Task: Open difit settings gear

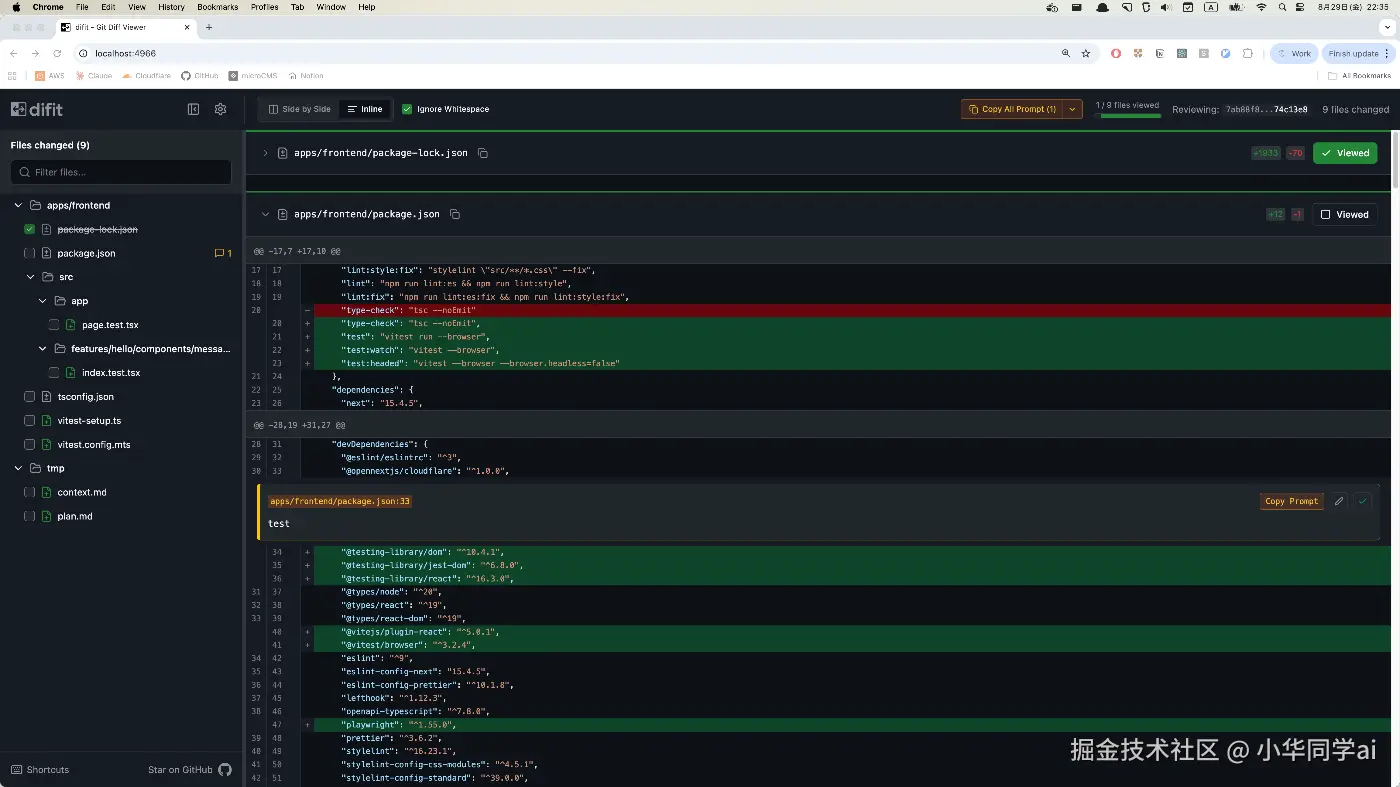Action: coord(221,109)
